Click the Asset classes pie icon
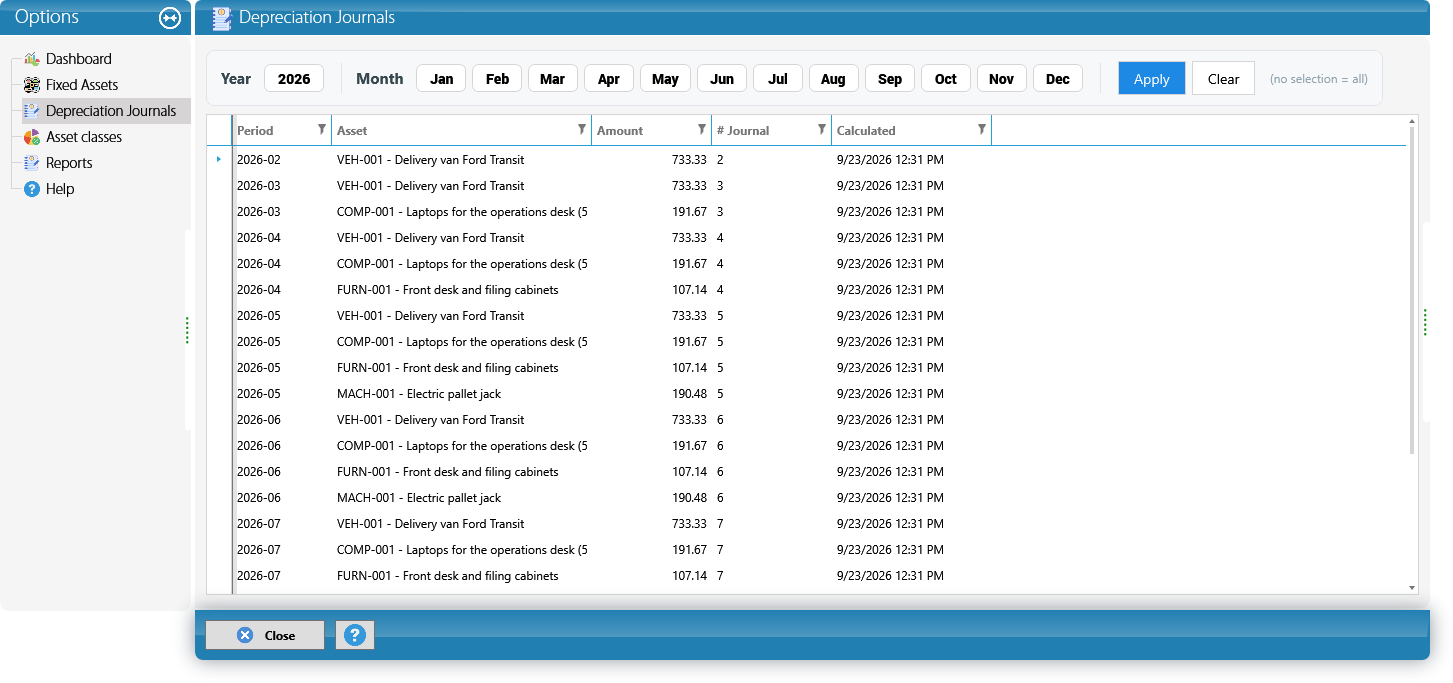 (32, 137)
